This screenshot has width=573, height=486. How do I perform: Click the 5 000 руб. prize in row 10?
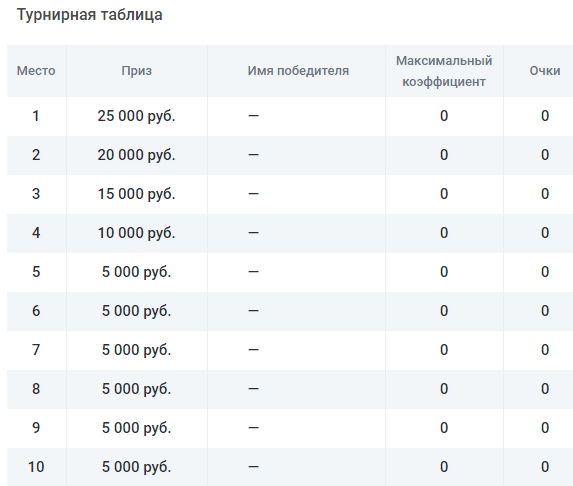tap(136, 467)
